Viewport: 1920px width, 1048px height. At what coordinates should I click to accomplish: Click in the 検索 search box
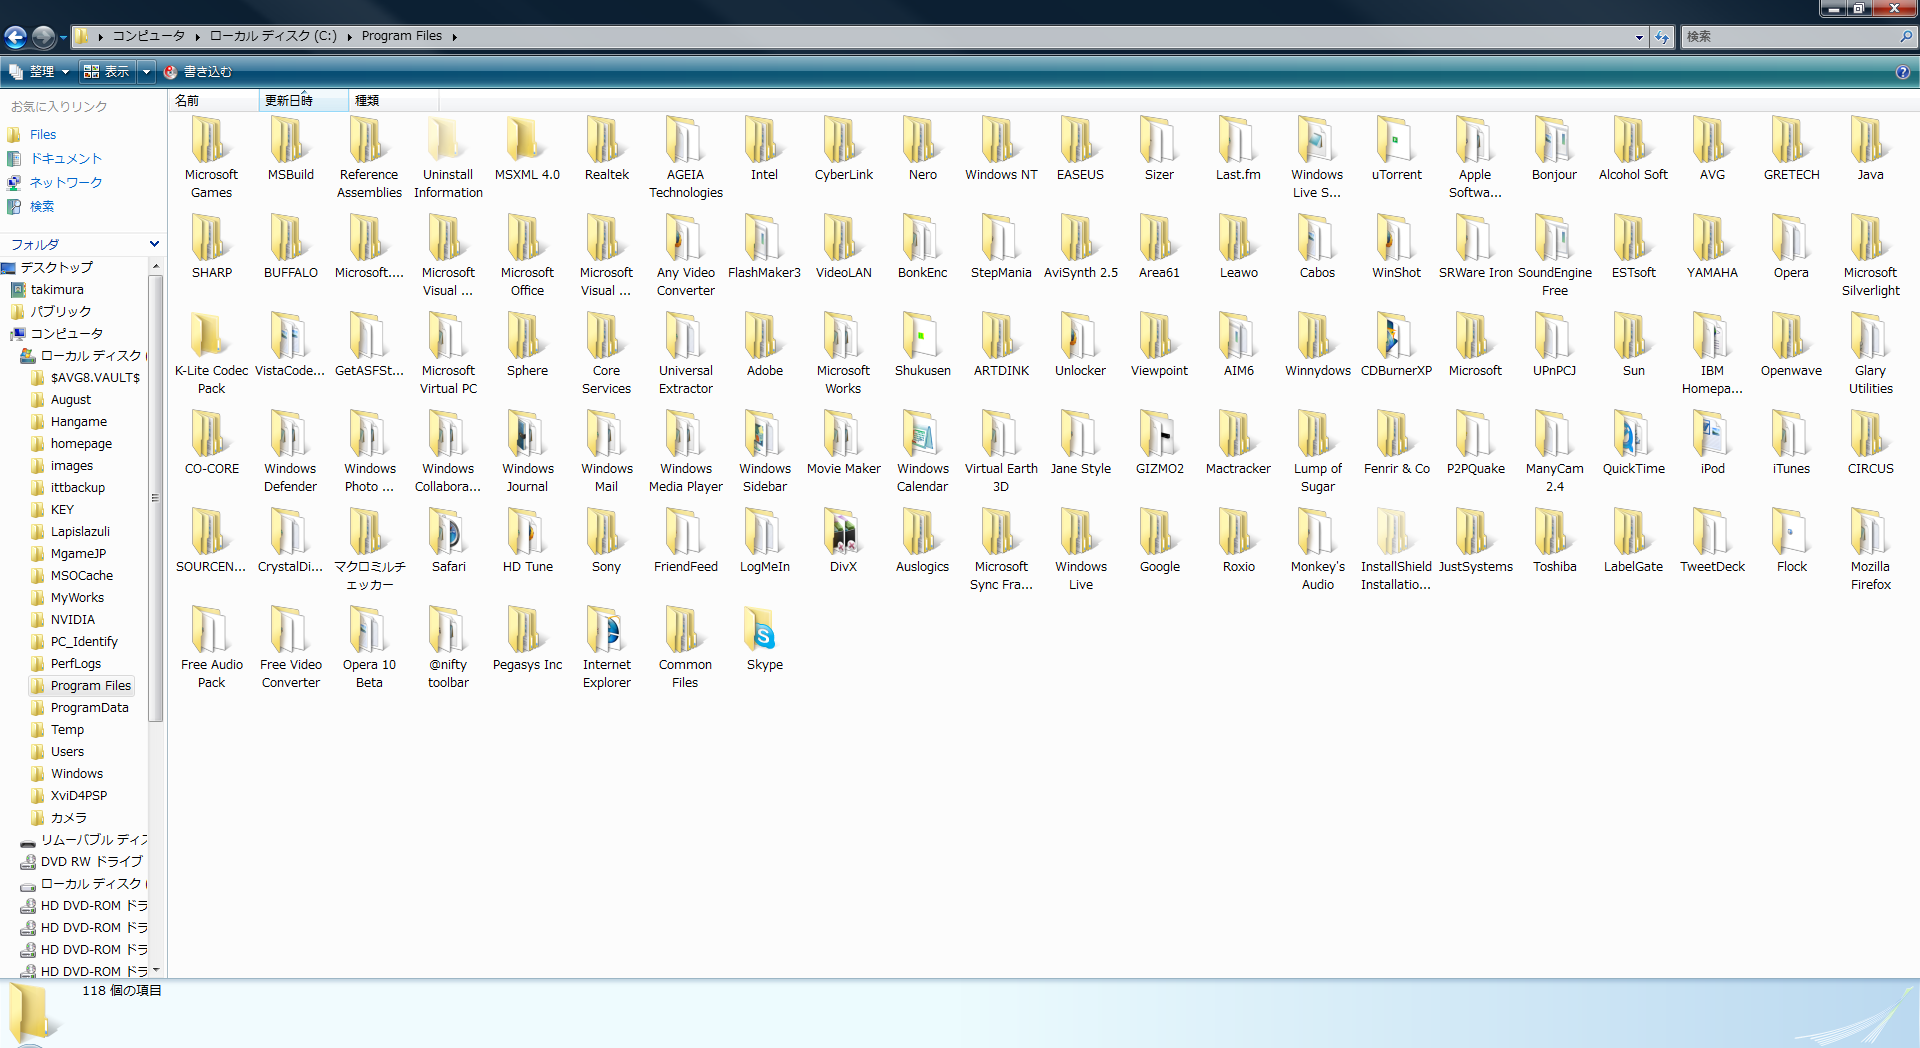1790,37
